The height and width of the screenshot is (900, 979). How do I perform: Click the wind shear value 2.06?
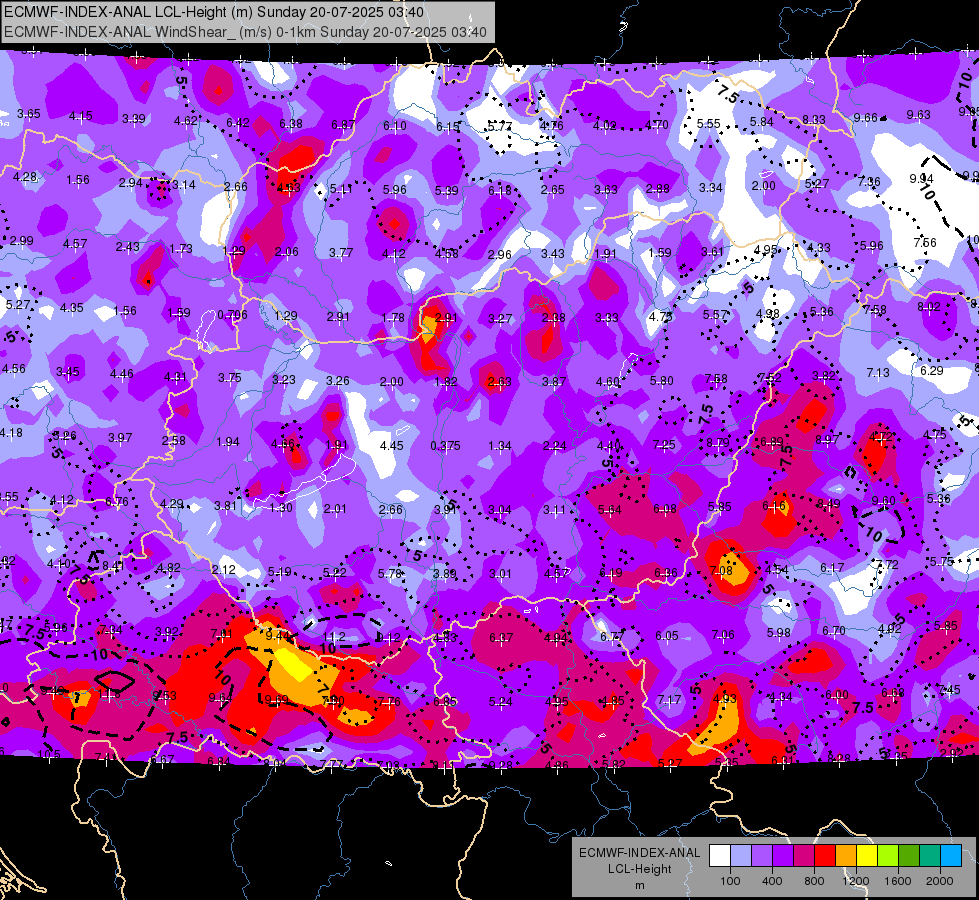point(287,252)
